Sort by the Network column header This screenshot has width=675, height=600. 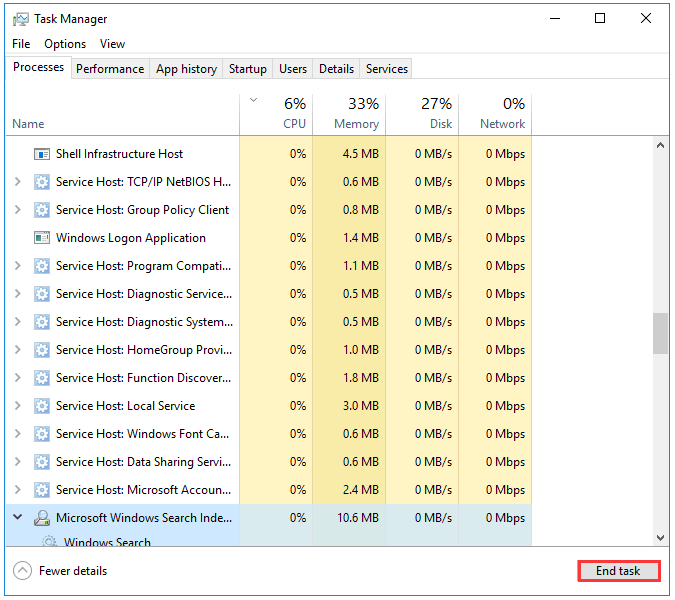point(495,114)
